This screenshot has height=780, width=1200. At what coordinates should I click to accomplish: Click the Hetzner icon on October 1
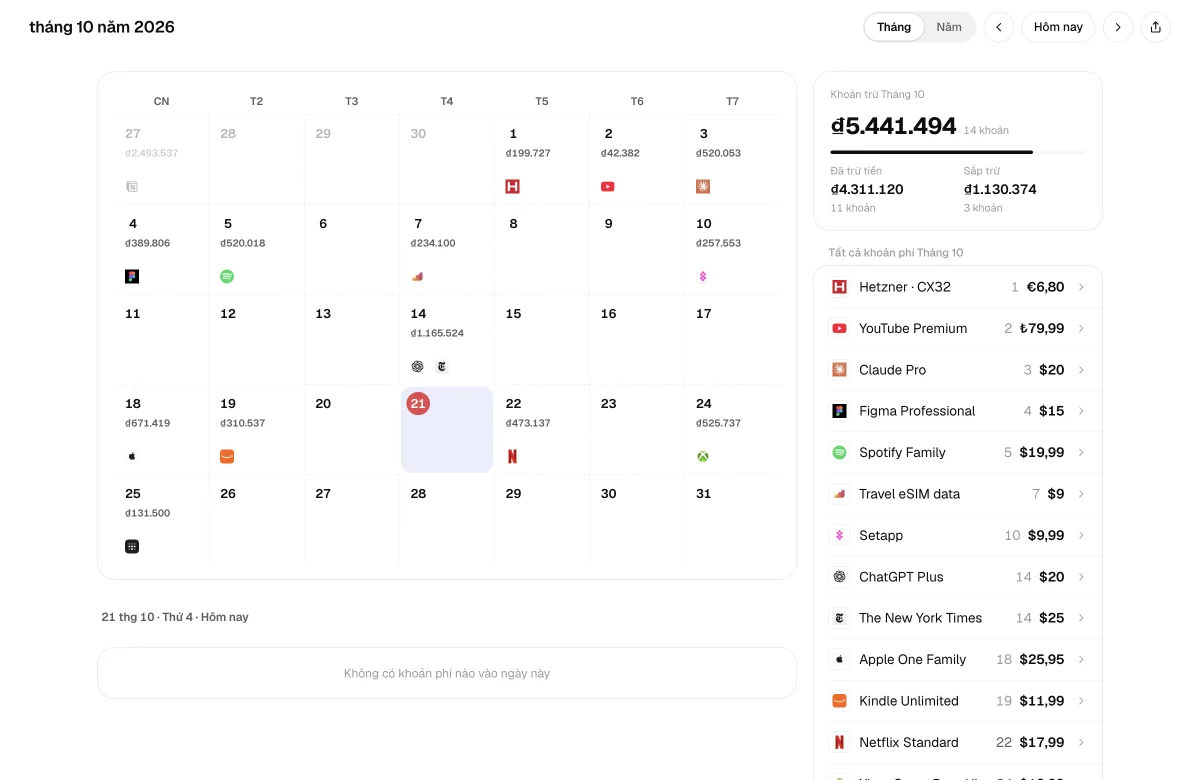(513, 187)
